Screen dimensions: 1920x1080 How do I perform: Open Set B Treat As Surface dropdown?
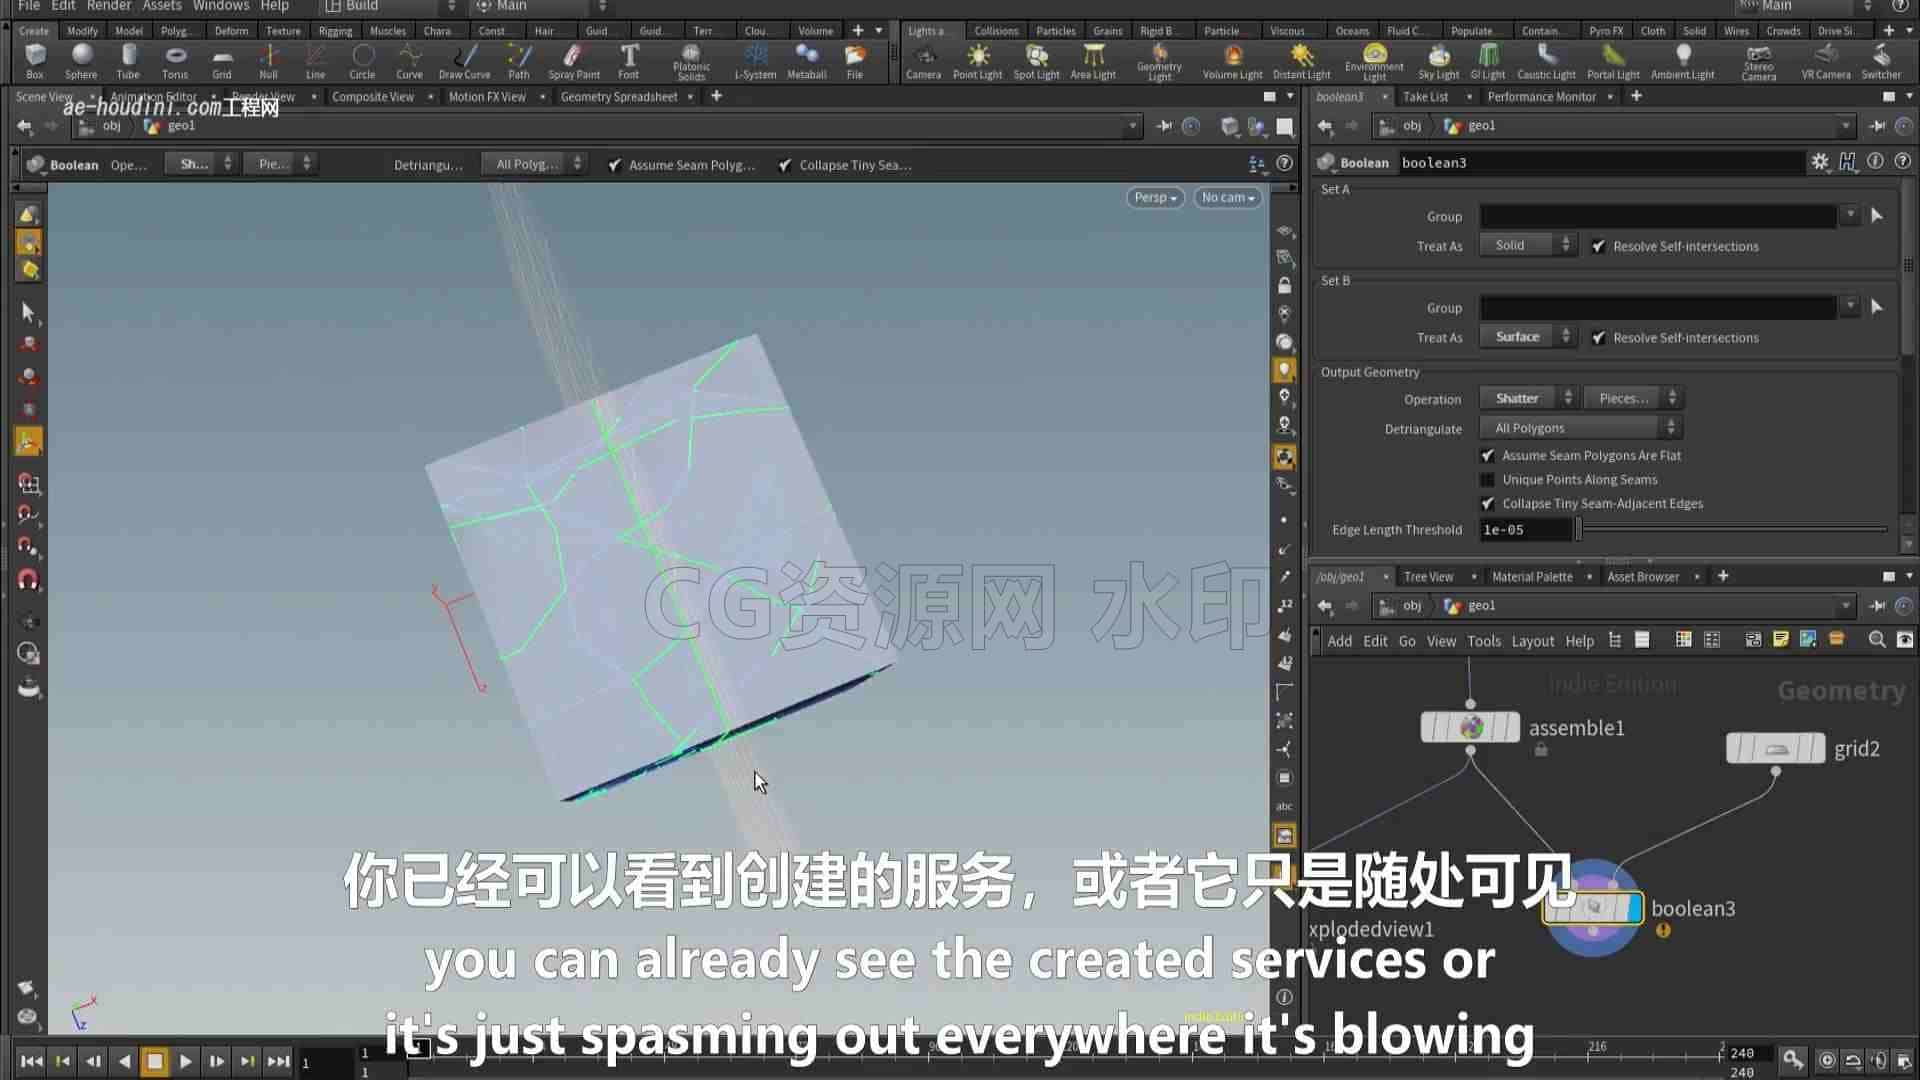1527,337
